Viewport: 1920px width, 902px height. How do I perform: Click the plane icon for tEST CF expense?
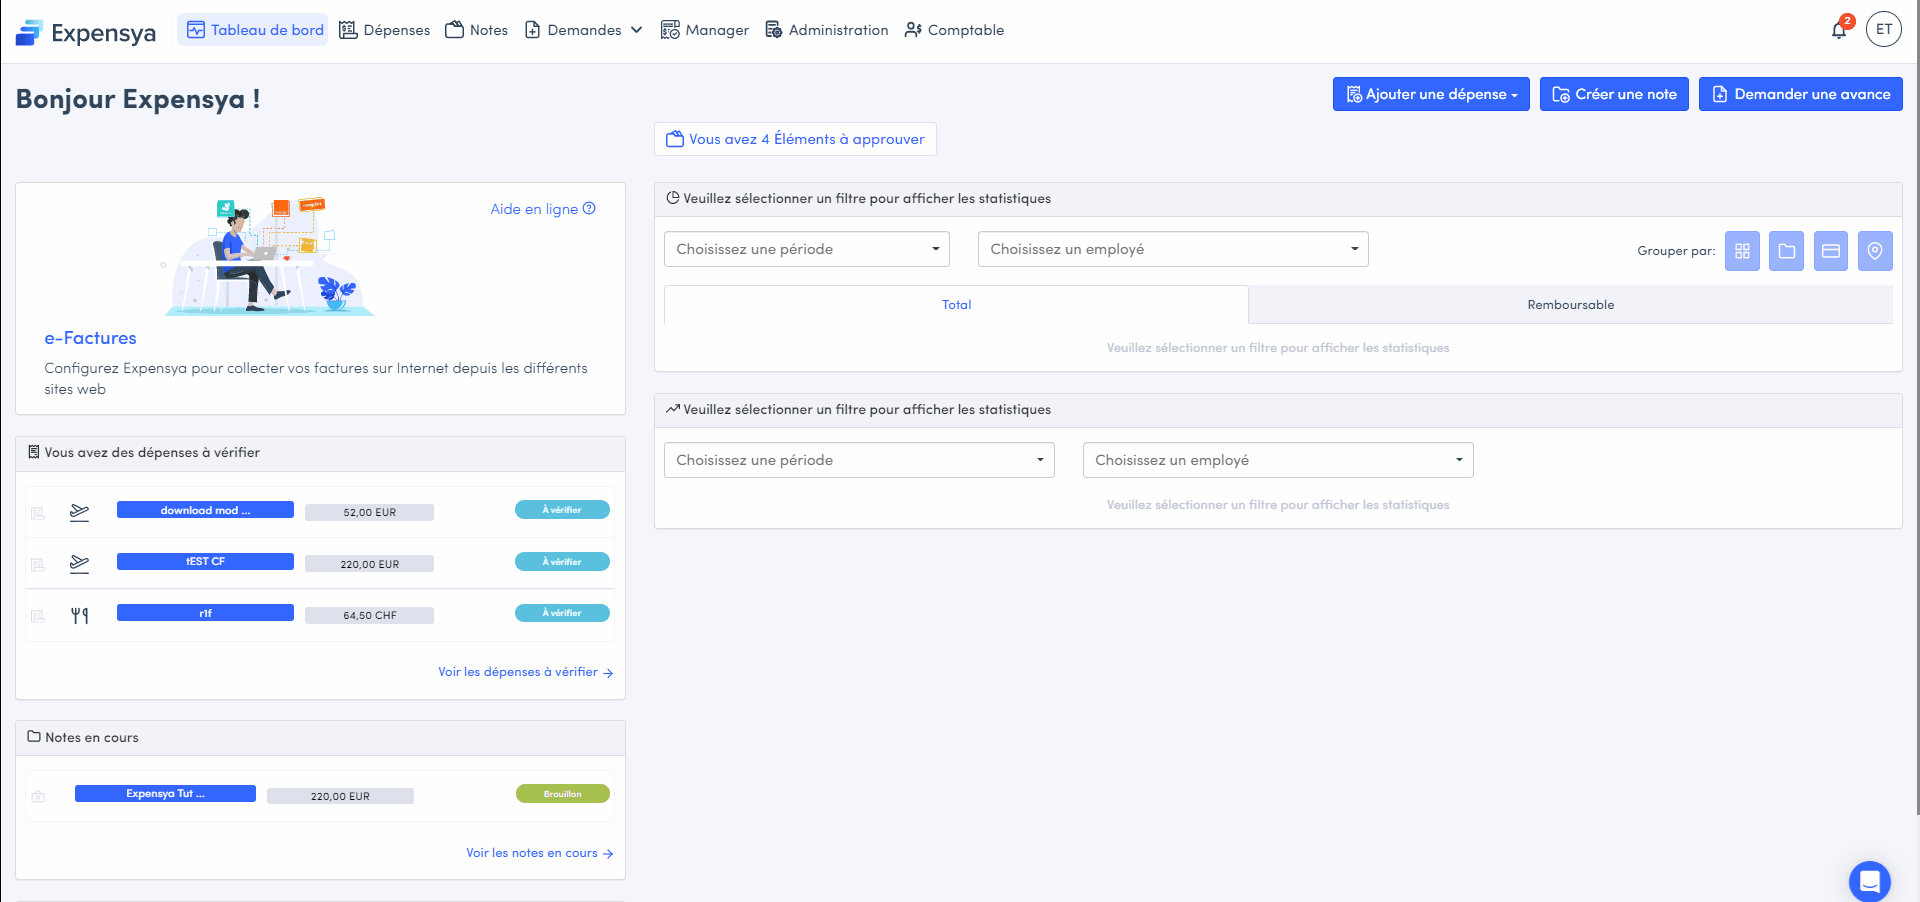click(x=79, y=564)
